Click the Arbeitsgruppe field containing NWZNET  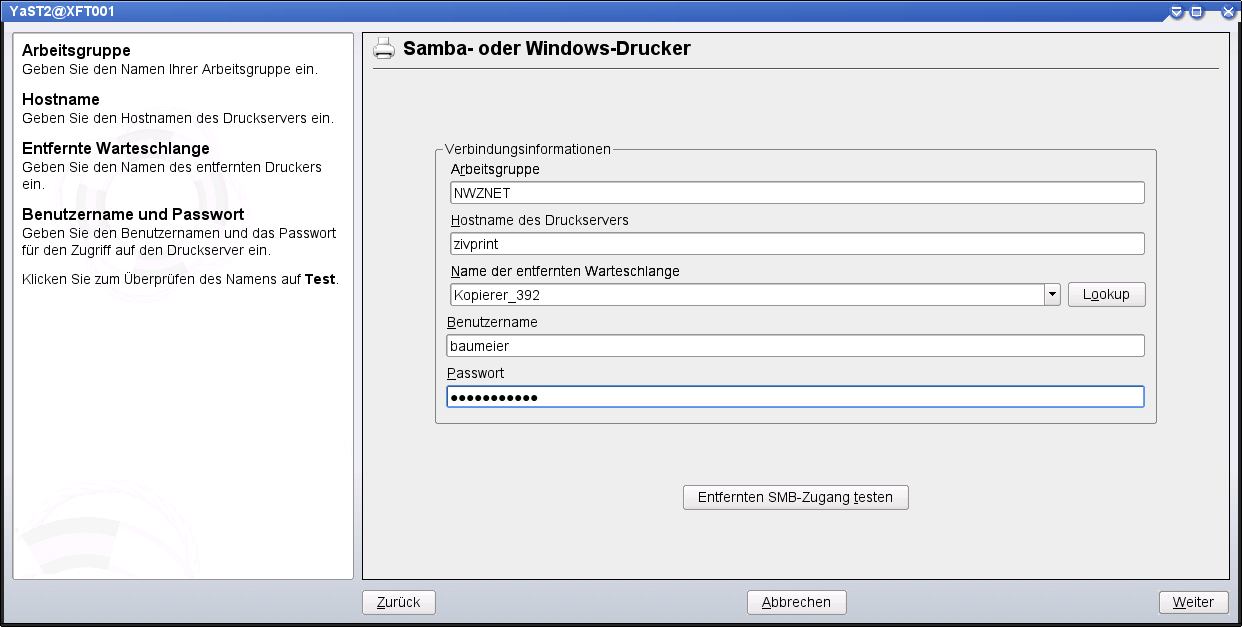tap(795, 193)
